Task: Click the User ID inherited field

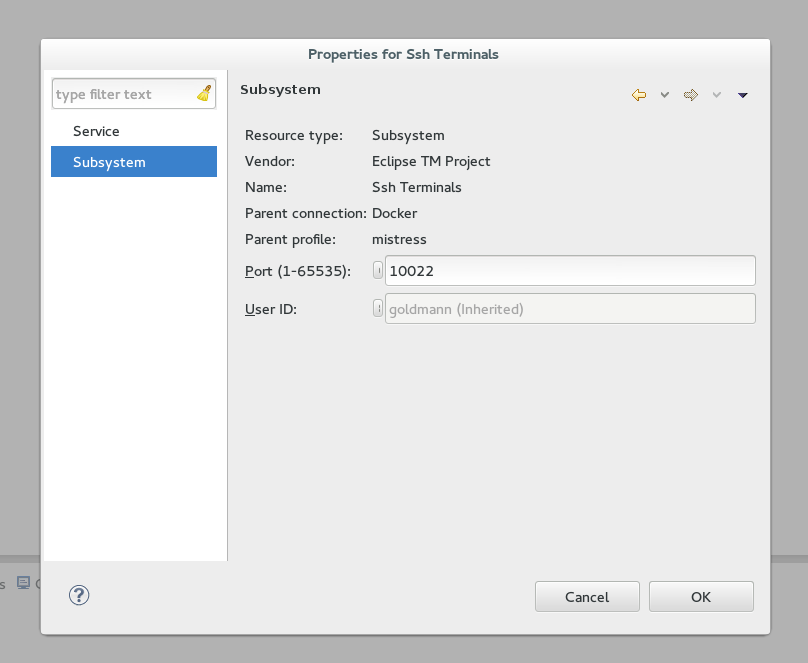Action: (x=570, y=309)
